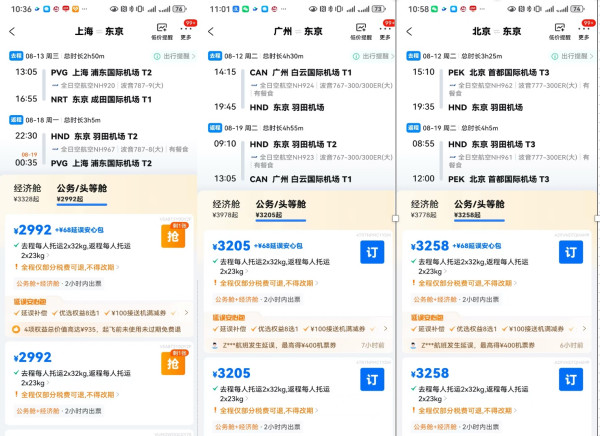Tap 抢 on the second ¥2992 fare
This screenshot has width=600, height=436.
173,363
